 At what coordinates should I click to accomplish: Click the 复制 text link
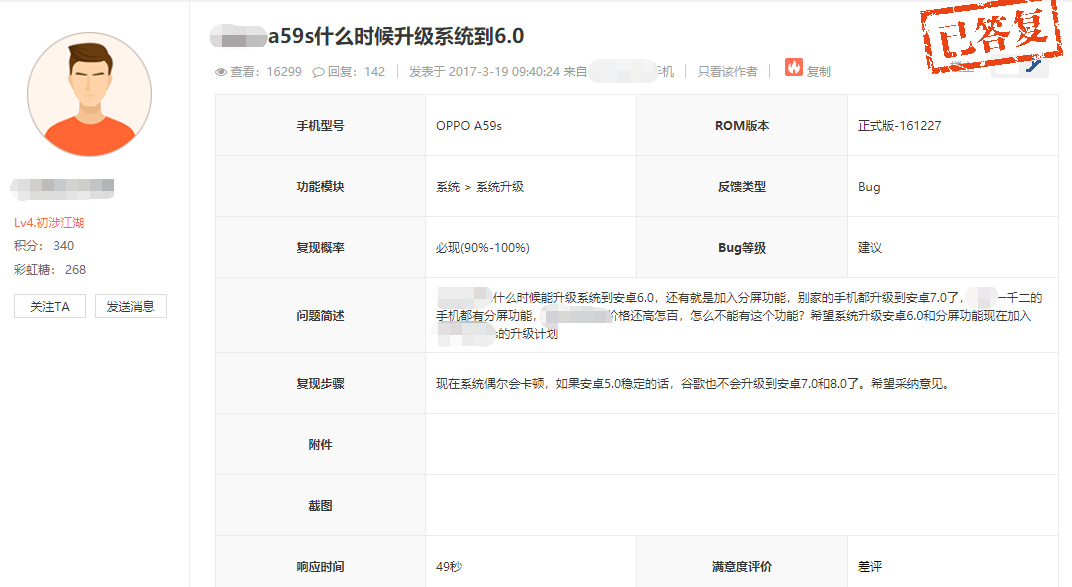[x=818, y=72]
